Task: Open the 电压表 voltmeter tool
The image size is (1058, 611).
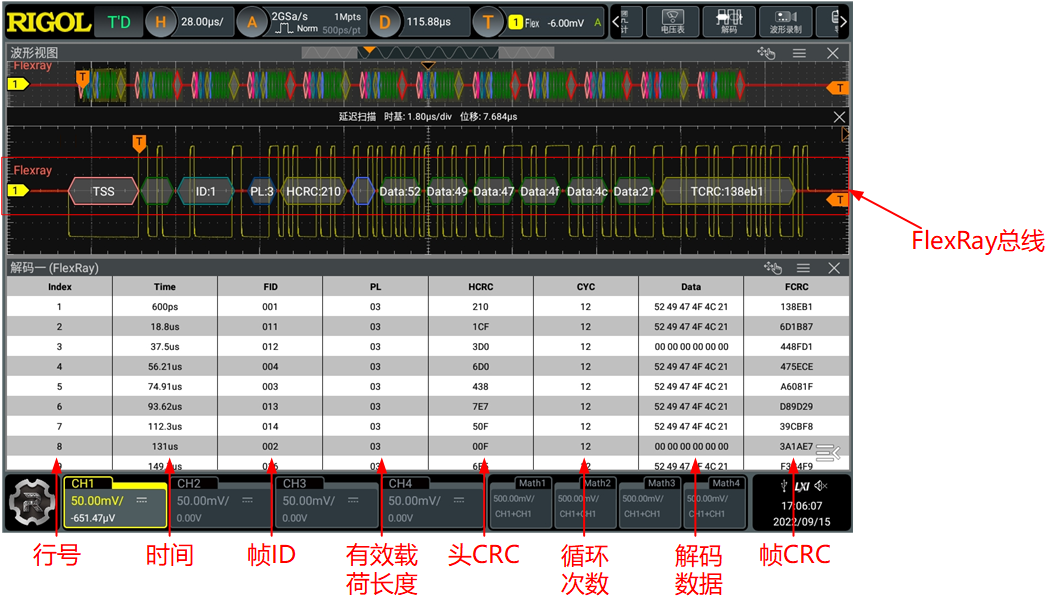Action: point(672,22)
